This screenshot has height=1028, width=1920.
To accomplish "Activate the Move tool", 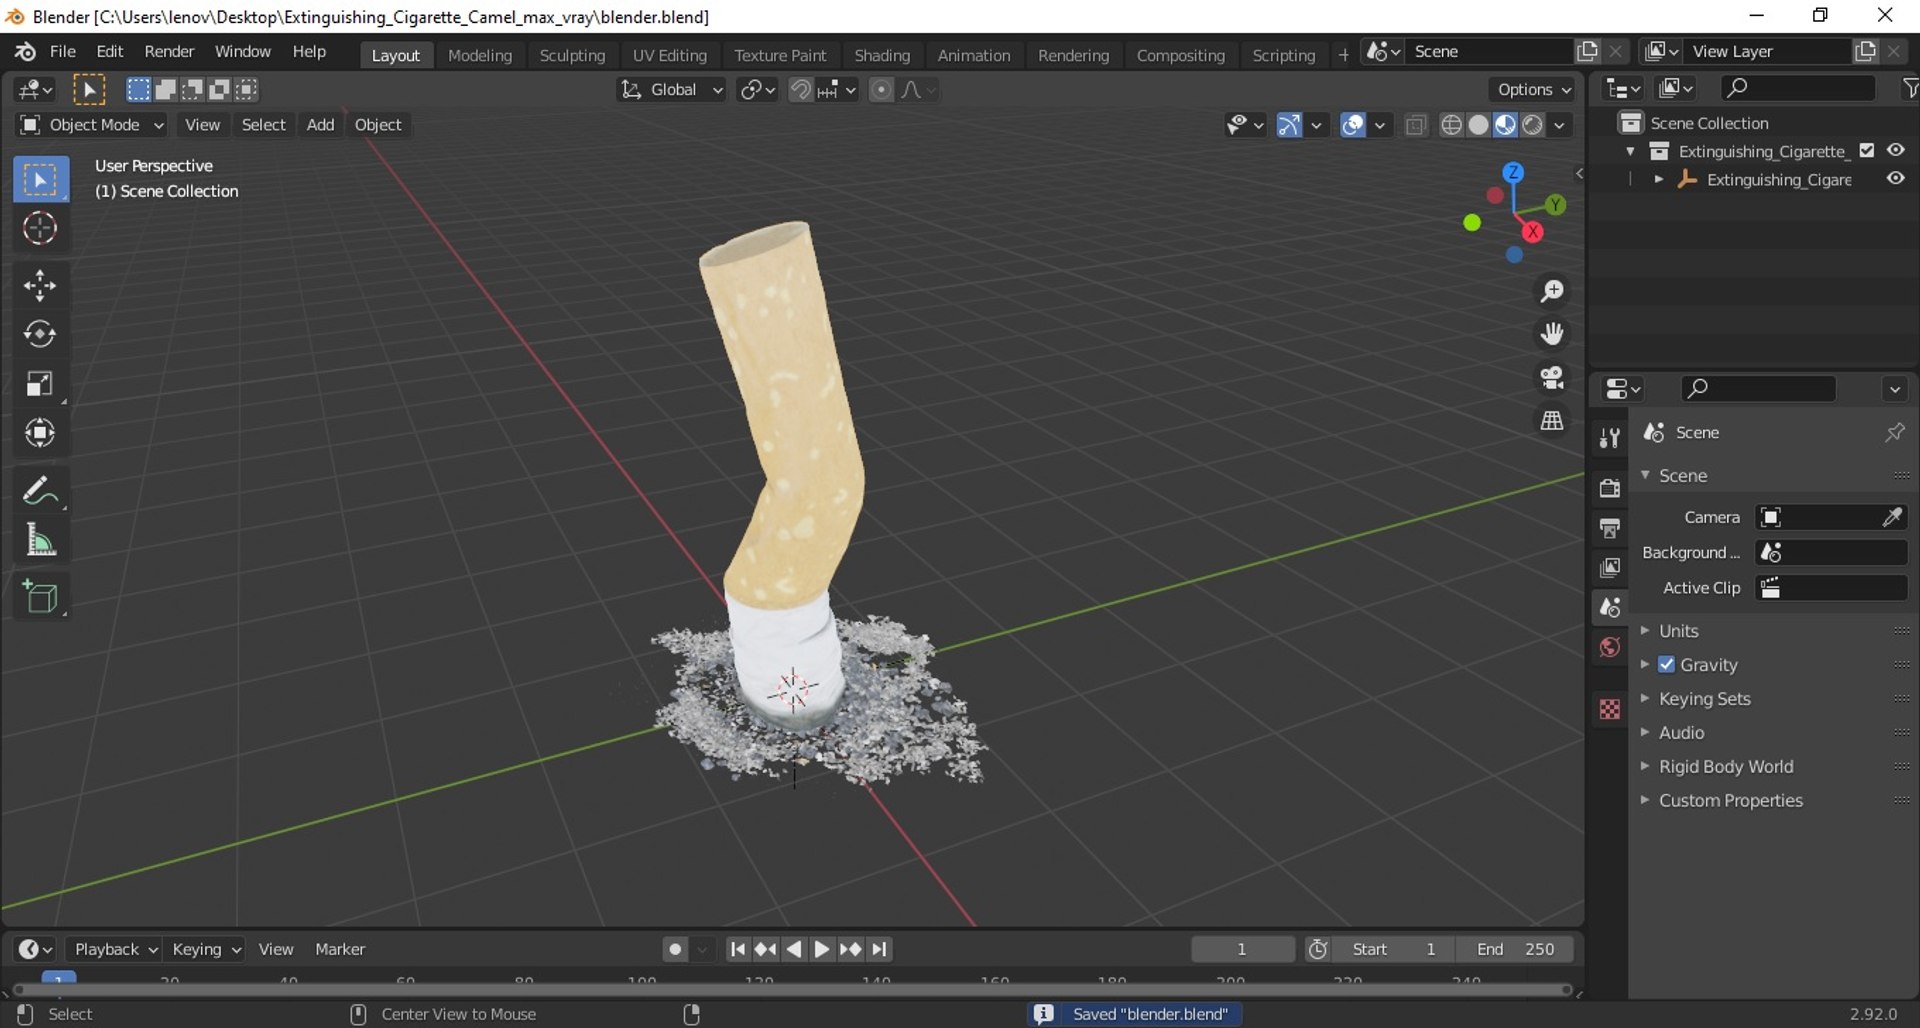I will (41, 286).
